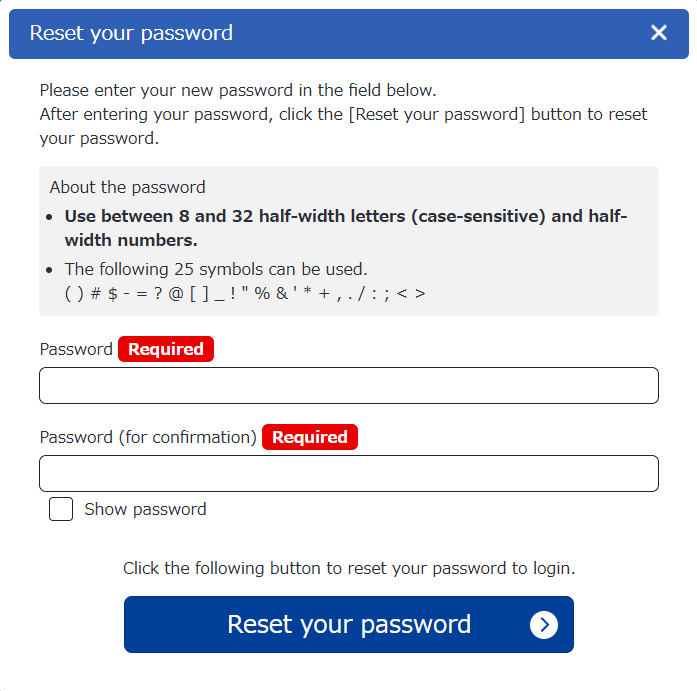Focus the new Password input field

pyautogui.click(x=348, y=386)
